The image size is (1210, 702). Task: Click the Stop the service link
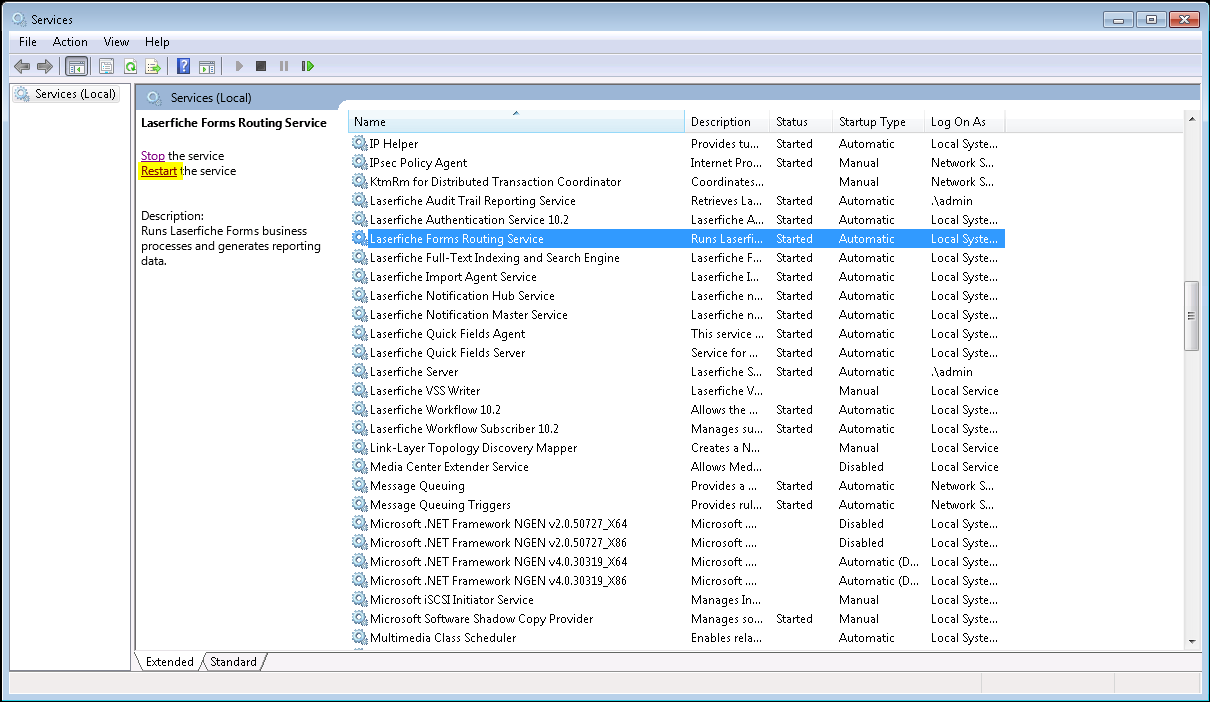click(x=153, y=156)
